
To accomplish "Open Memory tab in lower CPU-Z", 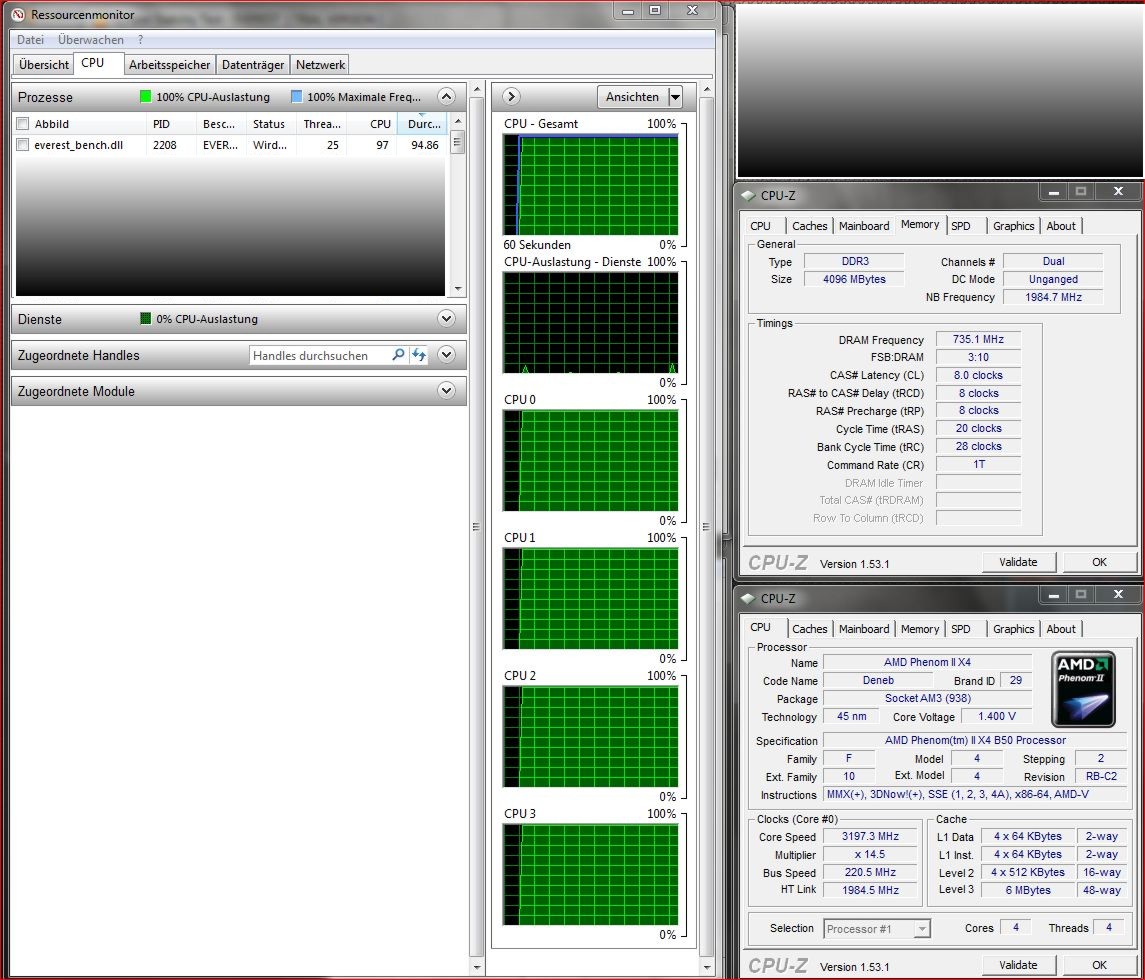I will 919,629.
